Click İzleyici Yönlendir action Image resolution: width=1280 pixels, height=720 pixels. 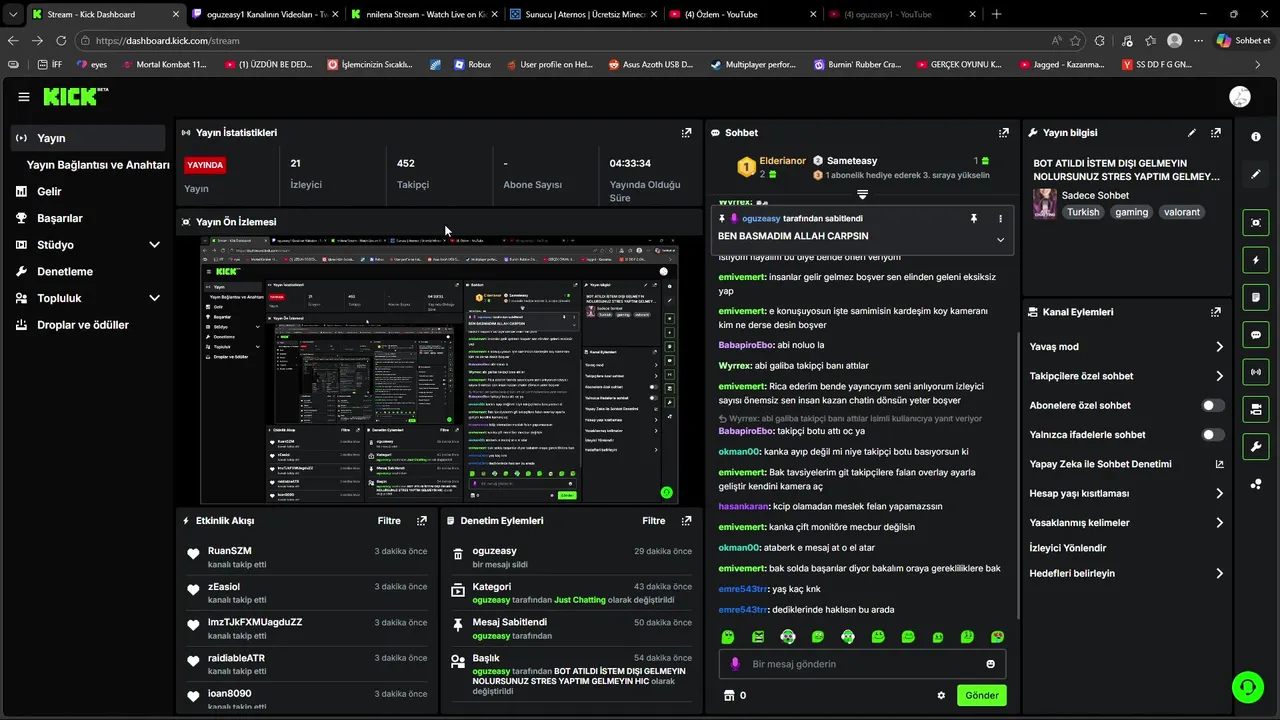(x=1068, y=548)
